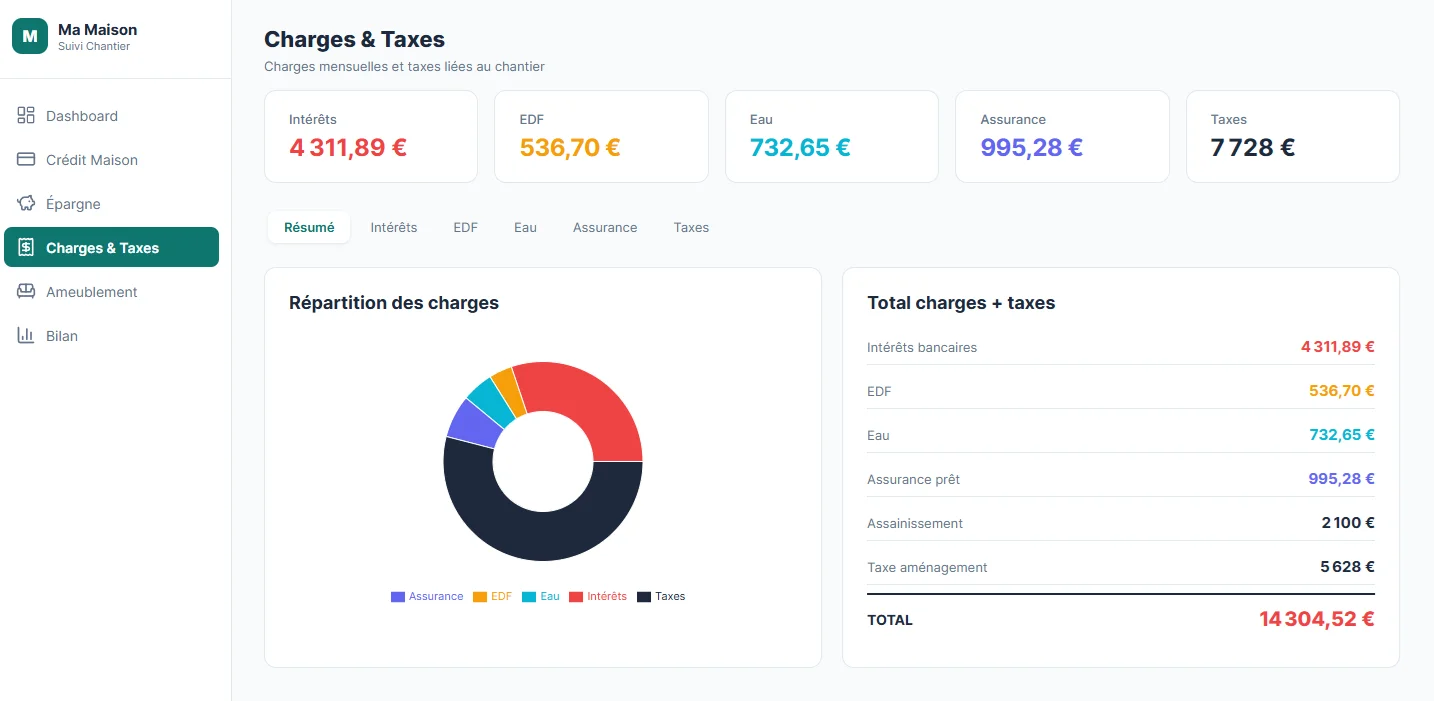Click the green M logo badge

click(29, 35)
